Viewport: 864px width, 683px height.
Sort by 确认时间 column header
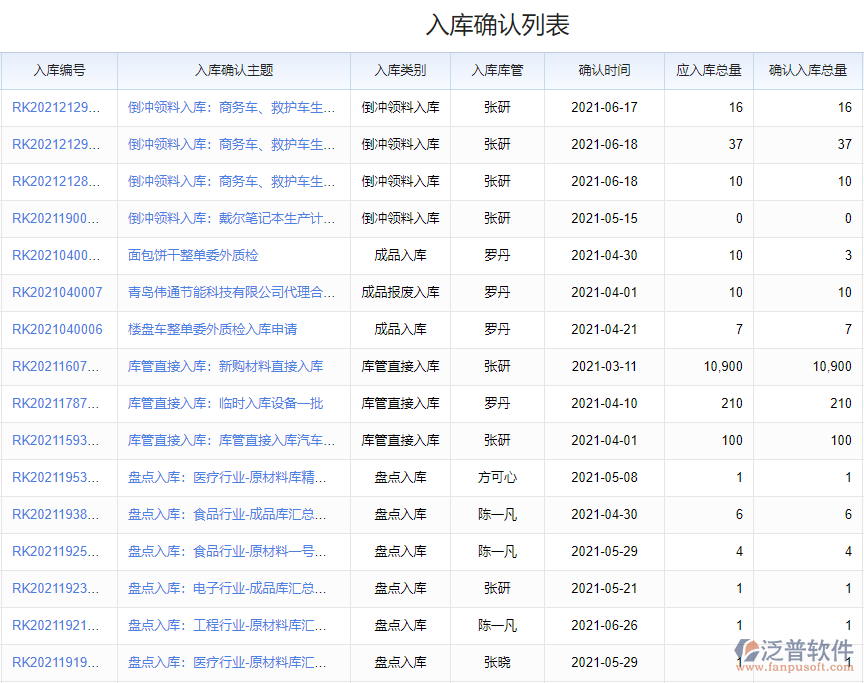(x=604, y=71)
